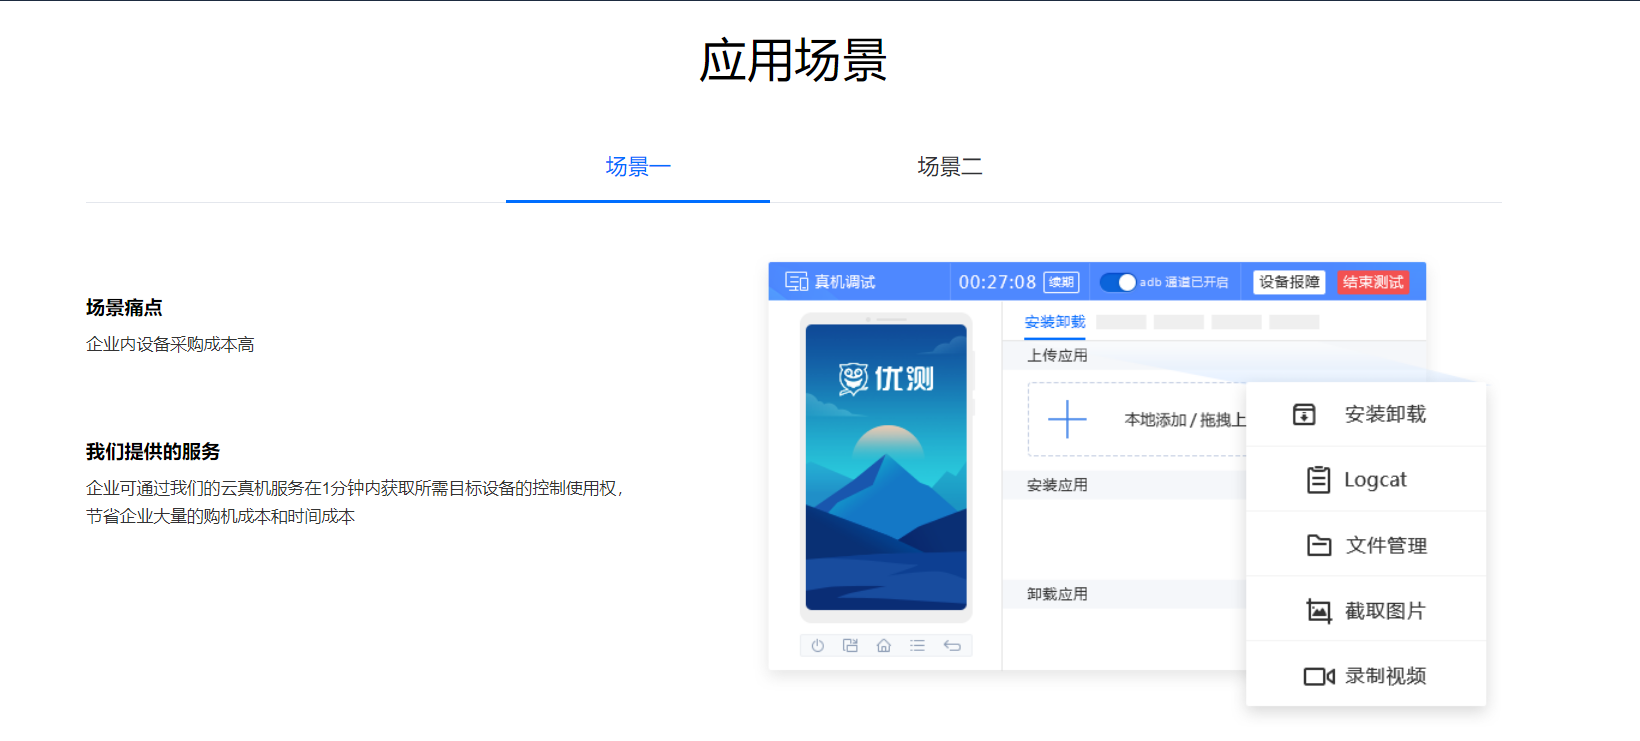Click the power icon below the phone
The image size is (1640, 741).
pyautogui.click(x=818, y=646)
